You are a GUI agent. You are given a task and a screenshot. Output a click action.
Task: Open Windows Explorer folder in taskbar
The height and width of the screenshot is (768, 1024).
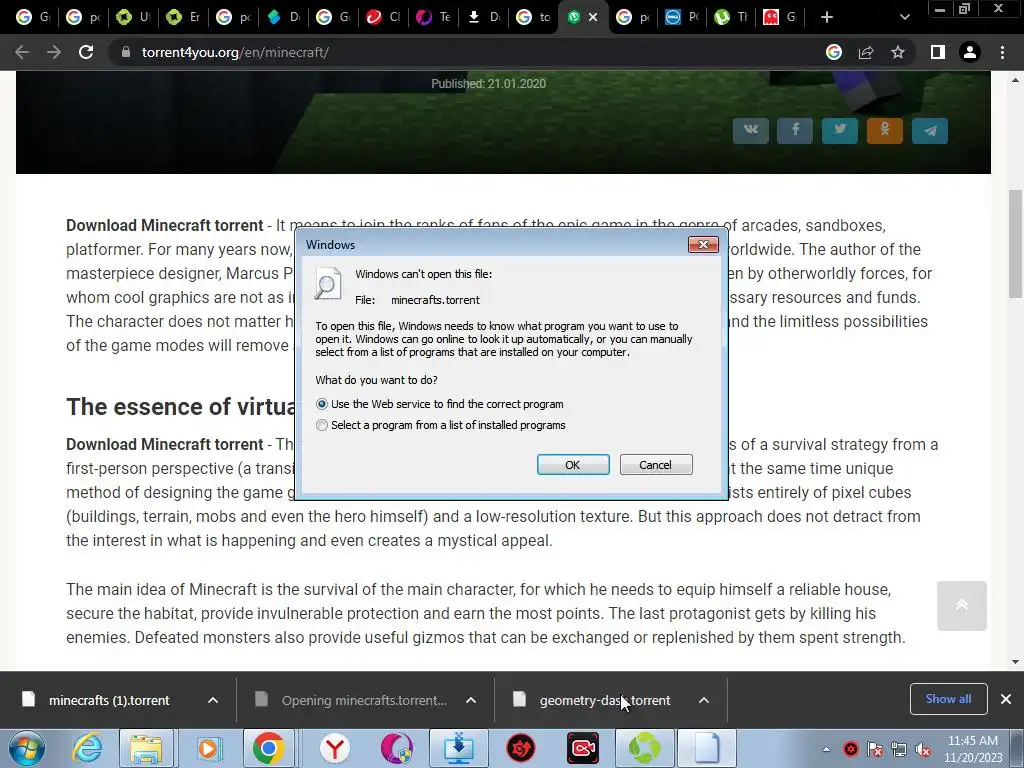tap(146, 748)
